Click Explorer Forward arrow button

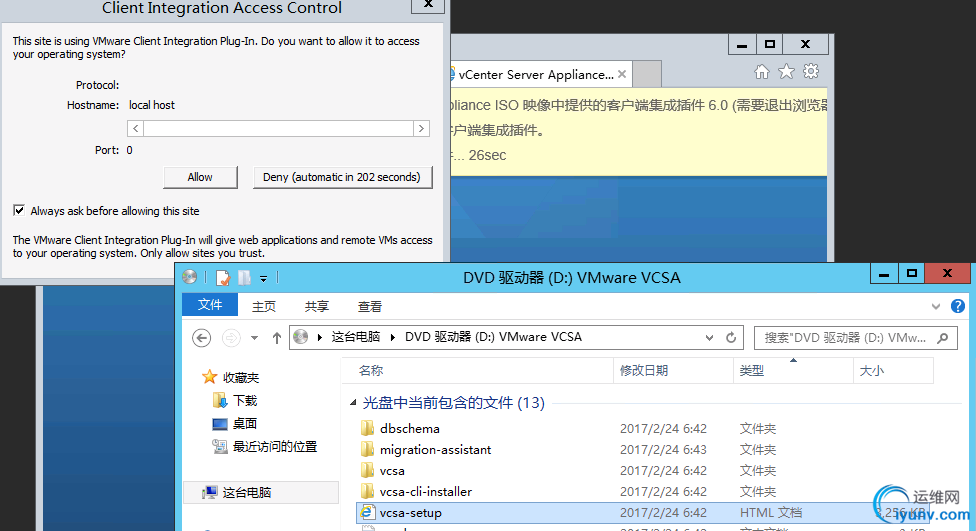pos(231,338)
